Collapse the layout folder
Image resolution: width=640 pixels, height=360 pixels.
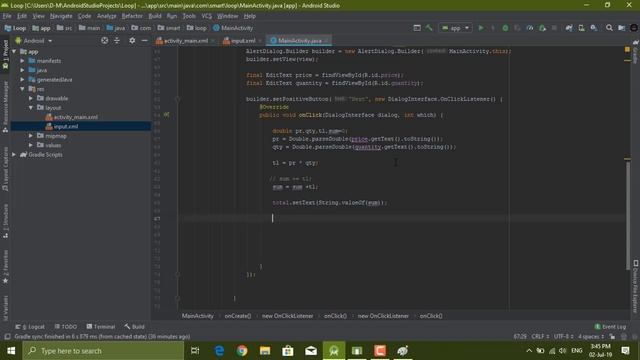click(31, 108)
